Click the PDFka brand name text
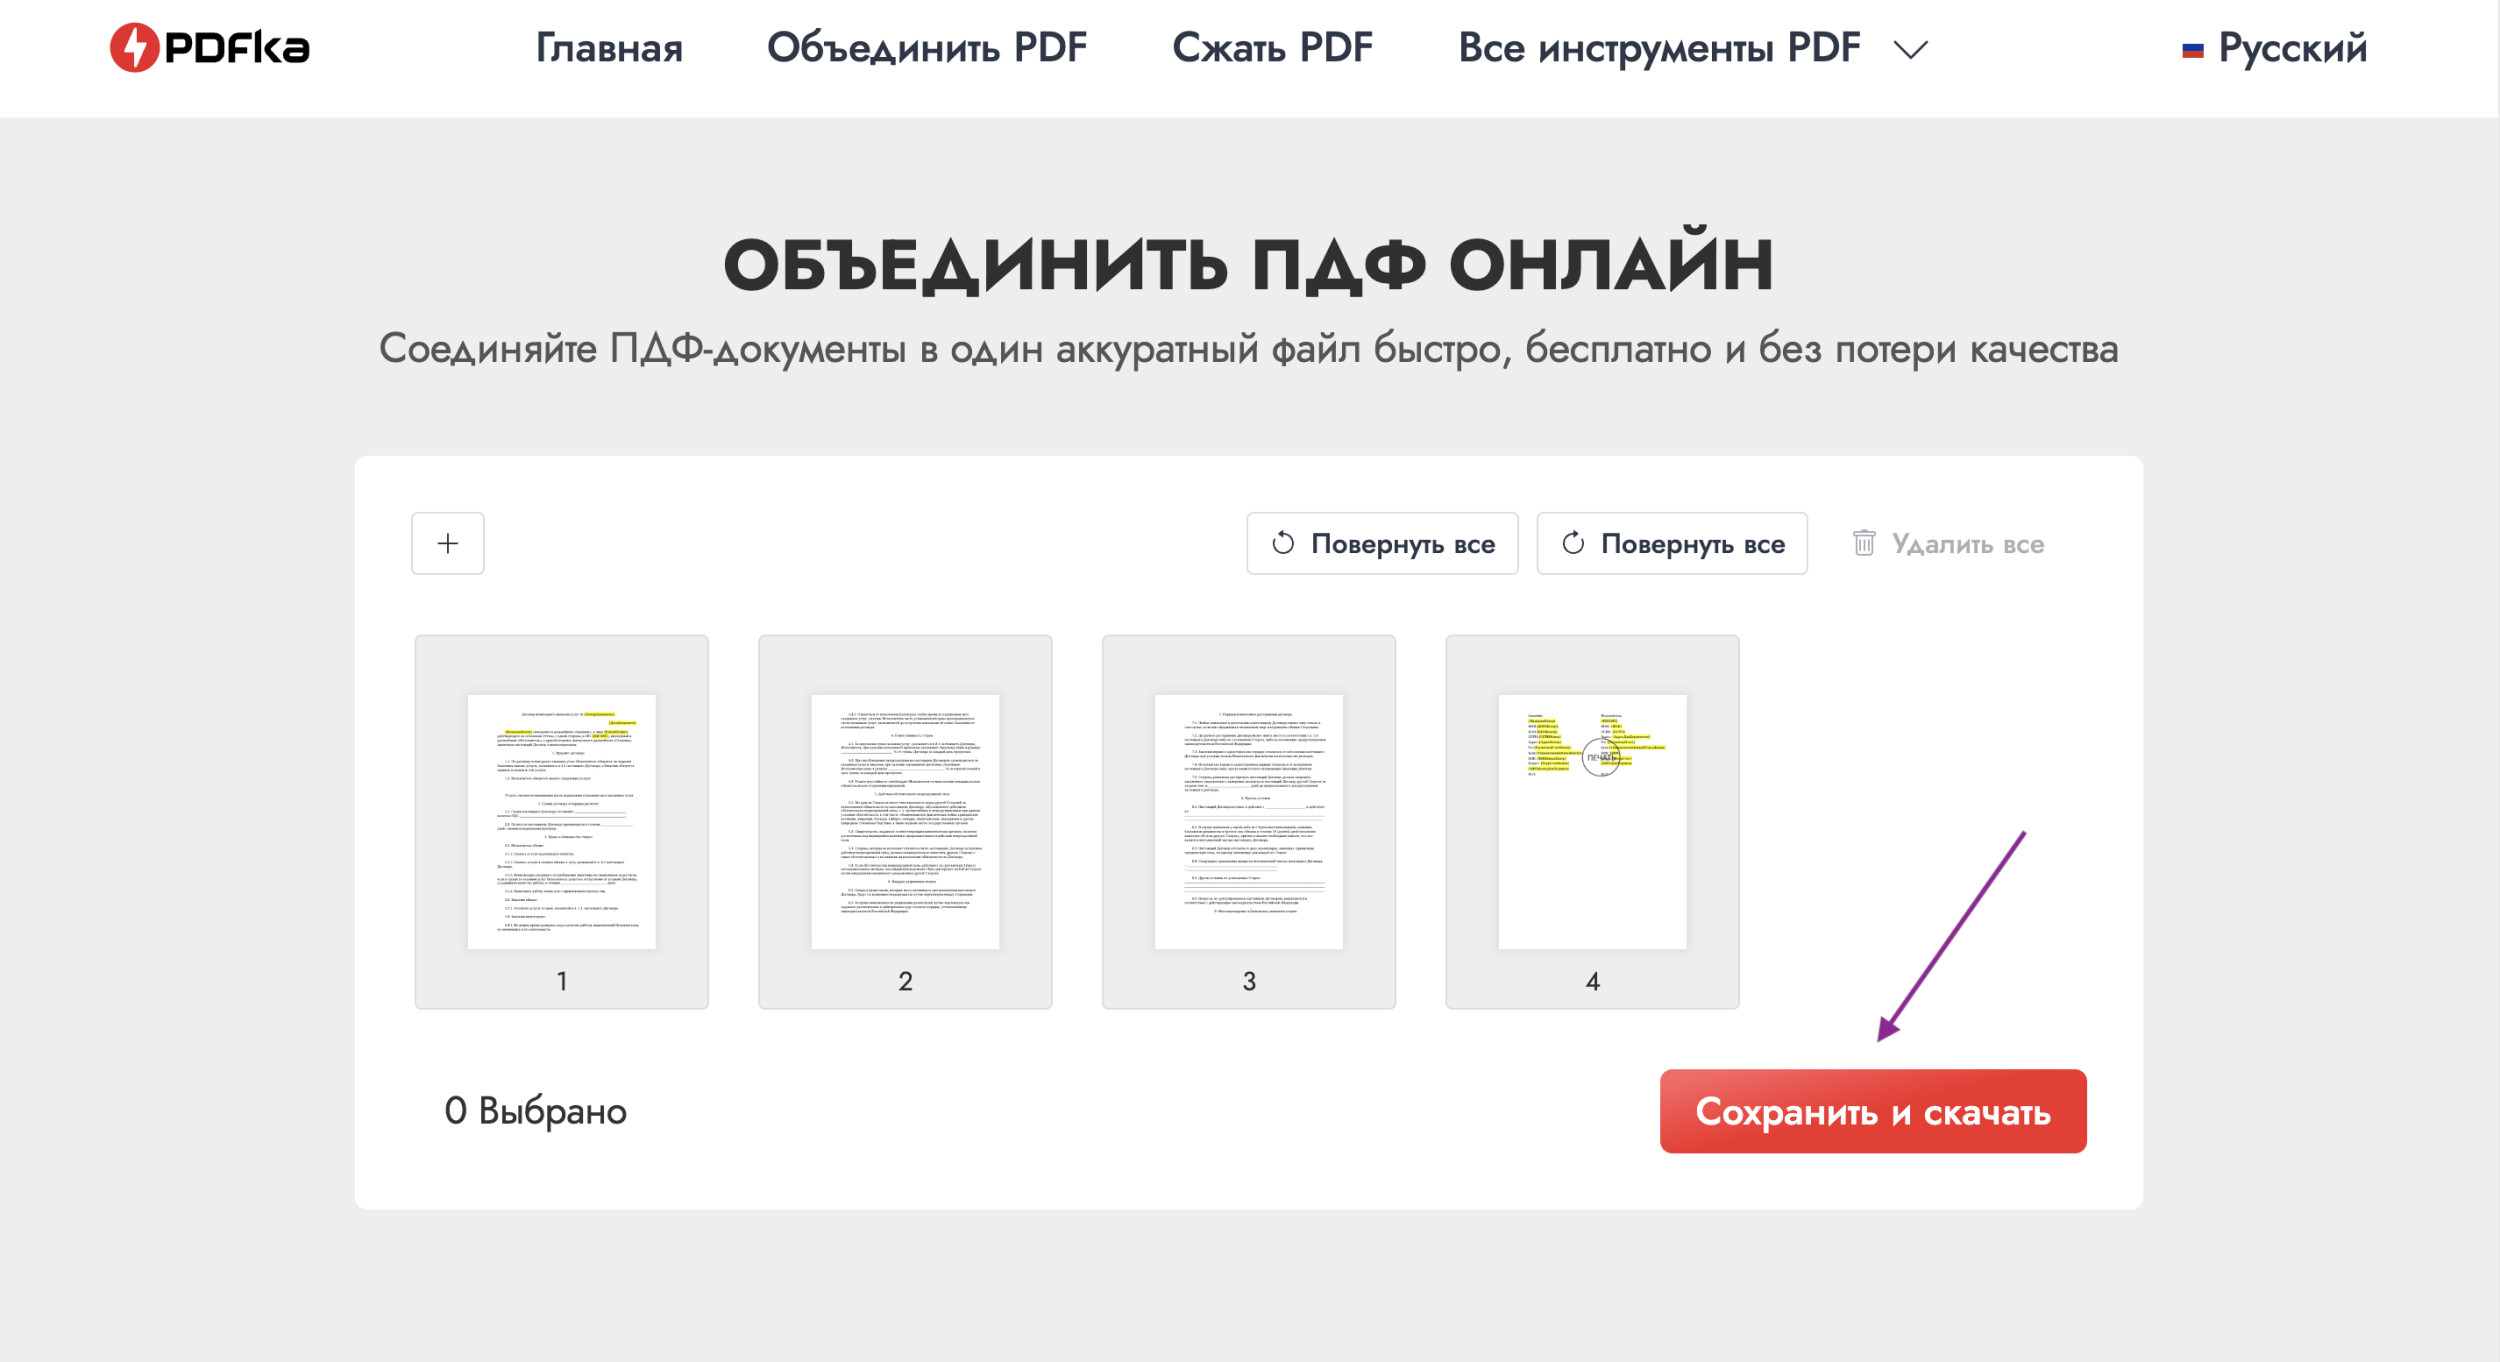This screenshot has width=2500, height=1362. pyautogui.click(x=237, y=48)
